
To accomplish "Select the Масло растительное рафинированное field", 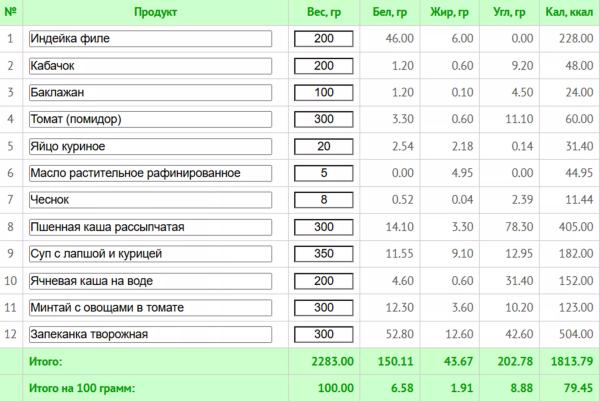I will (148, 173).
